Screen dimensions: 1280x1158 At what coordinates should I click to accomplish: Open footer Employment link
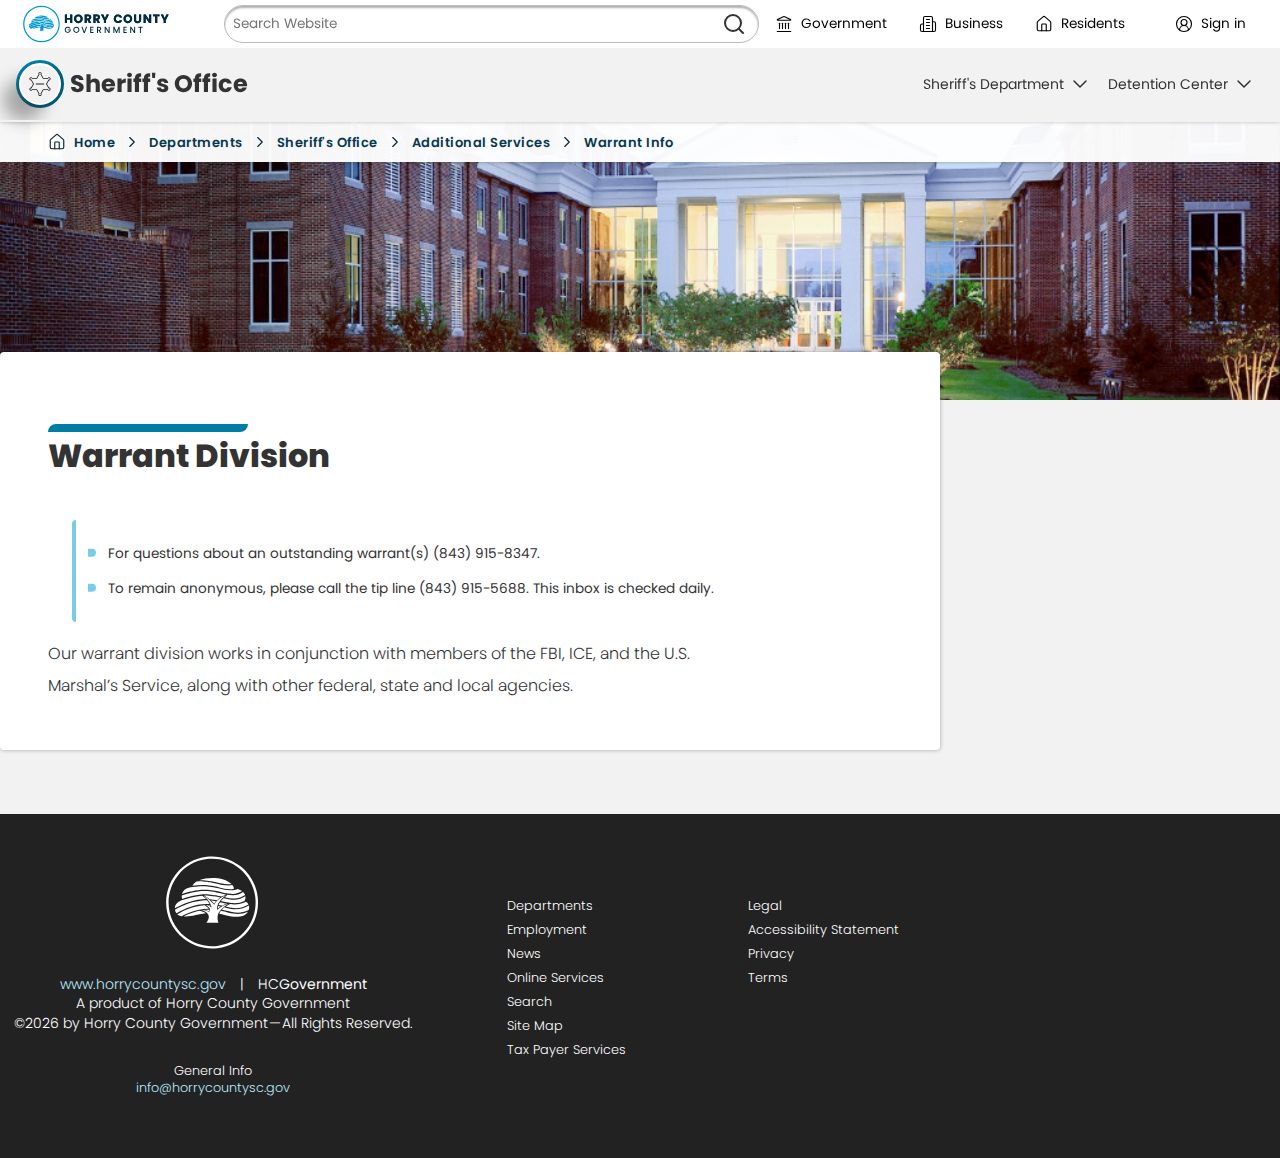click(547, 930)
